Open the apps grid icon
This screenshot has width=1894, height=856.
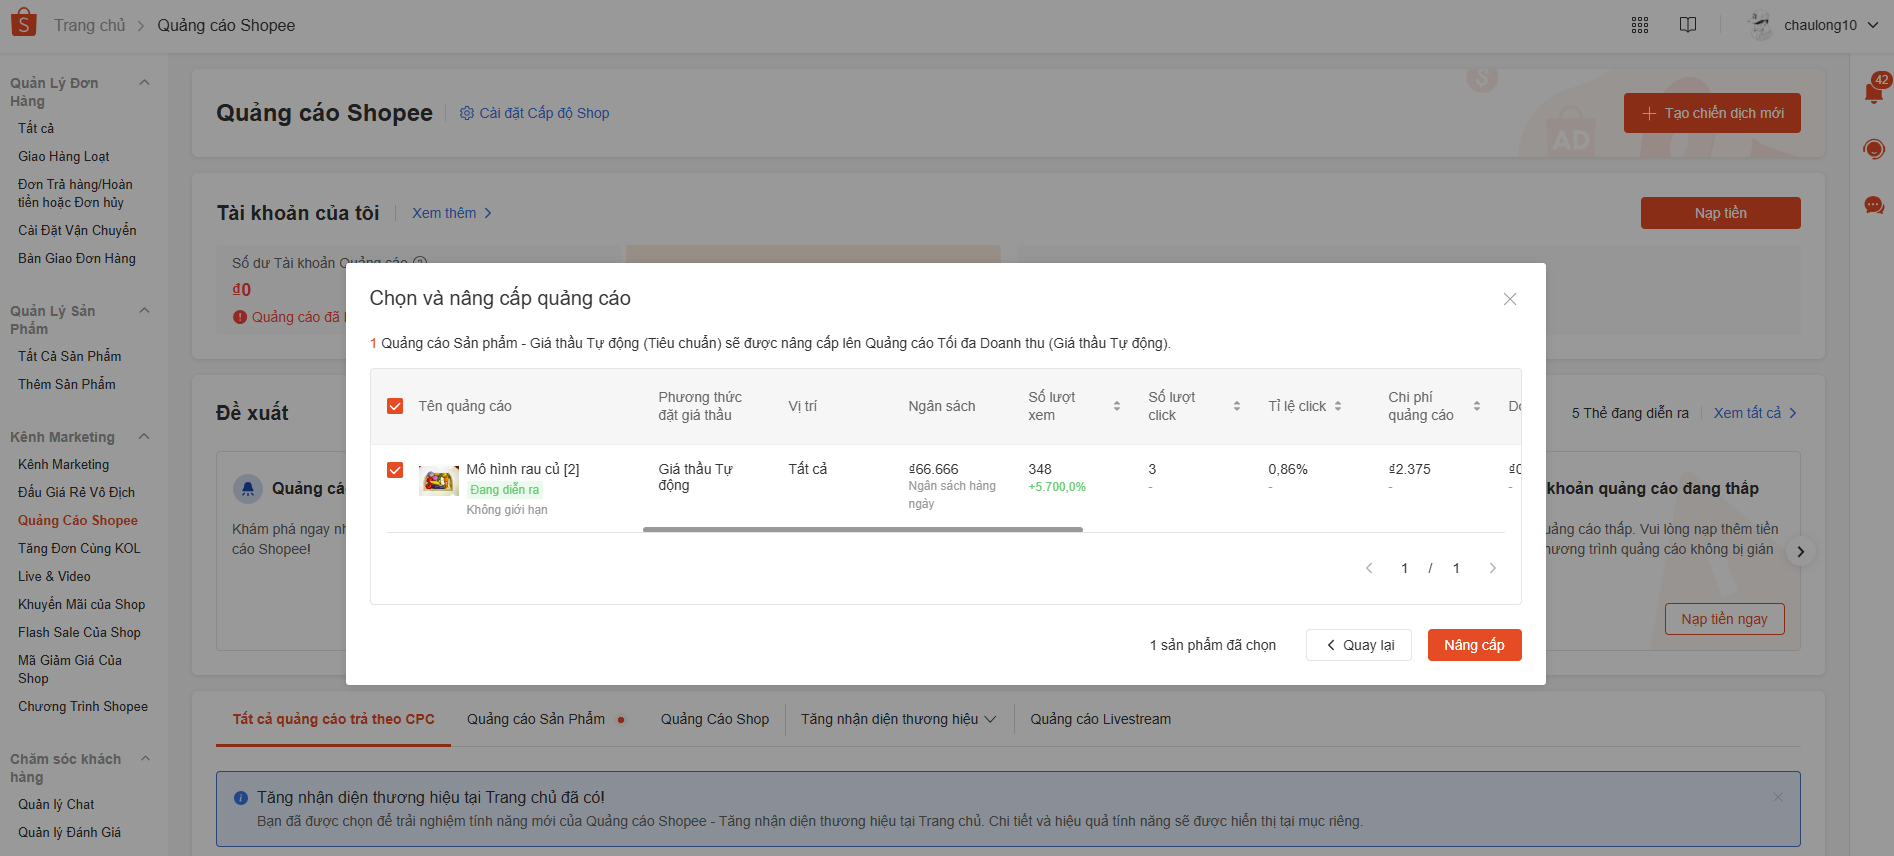click(x=1640, y=25)
